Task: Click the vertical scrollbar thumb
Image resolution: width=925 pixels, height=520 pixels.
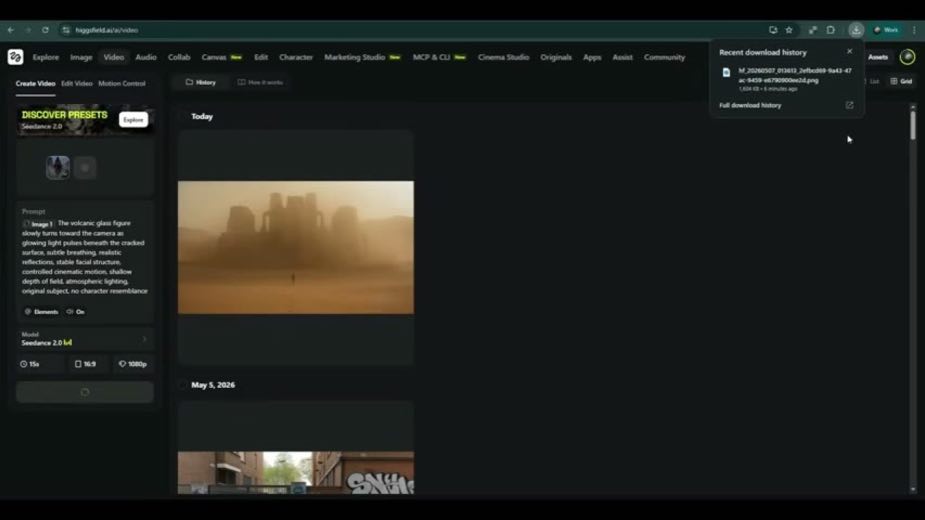Action: click(913, 124)
